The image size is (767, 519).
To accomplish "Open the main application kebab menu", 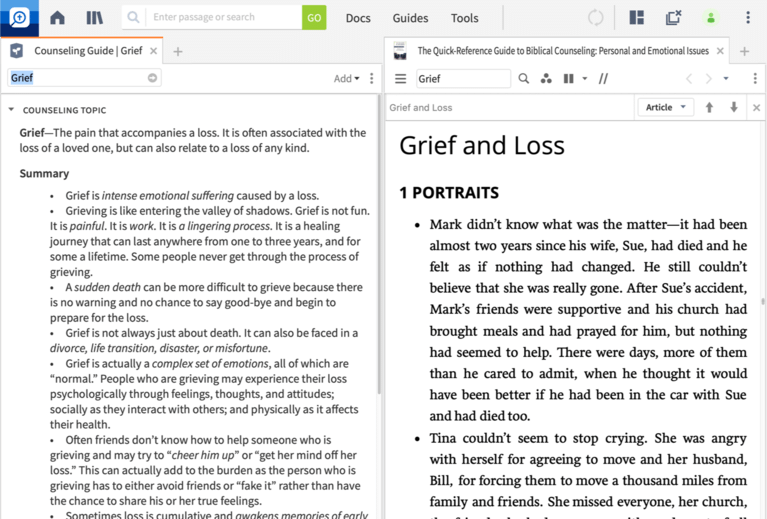I will (748, 18).
